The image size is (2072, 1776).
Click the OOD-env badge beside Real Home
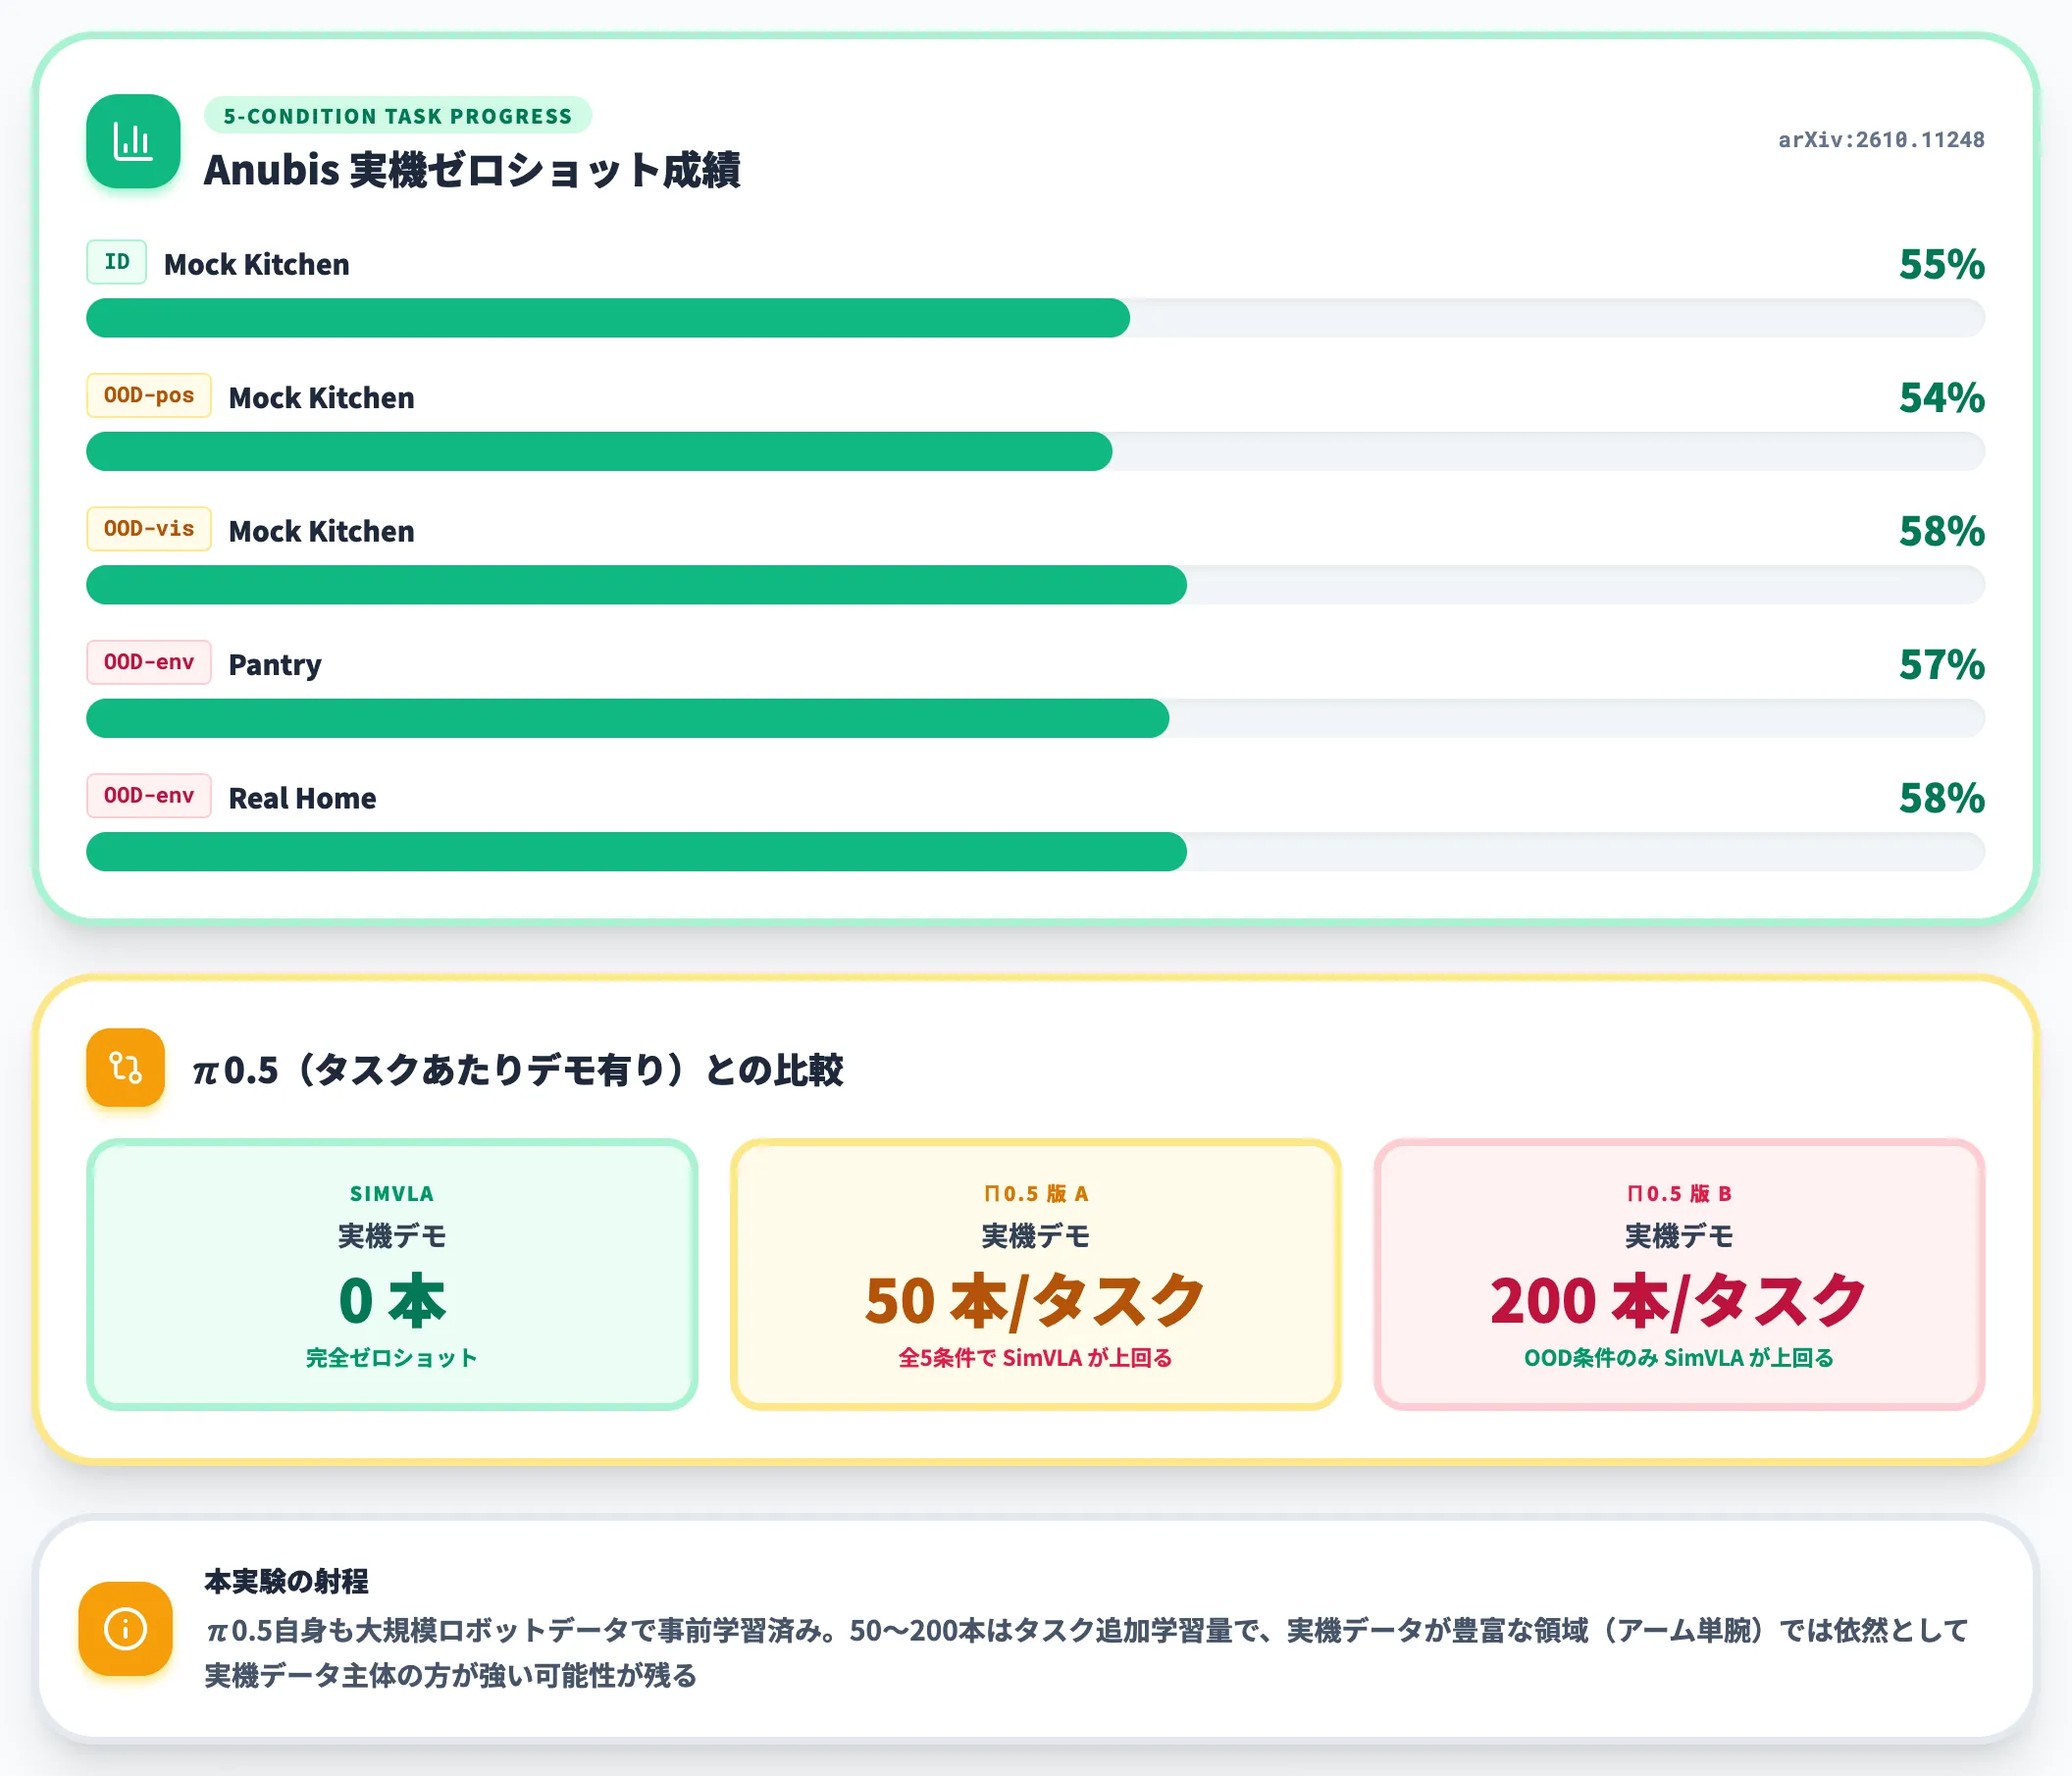[x=149, y=795]
